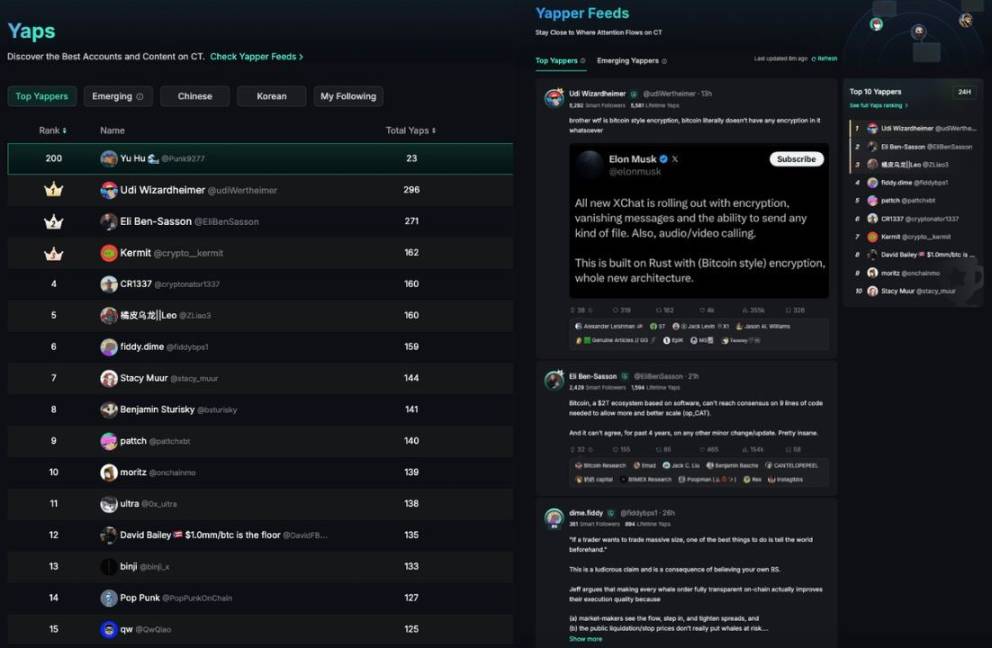Enable the Korean filter for yappers
The image size is (992, 648).
[271, 97]
